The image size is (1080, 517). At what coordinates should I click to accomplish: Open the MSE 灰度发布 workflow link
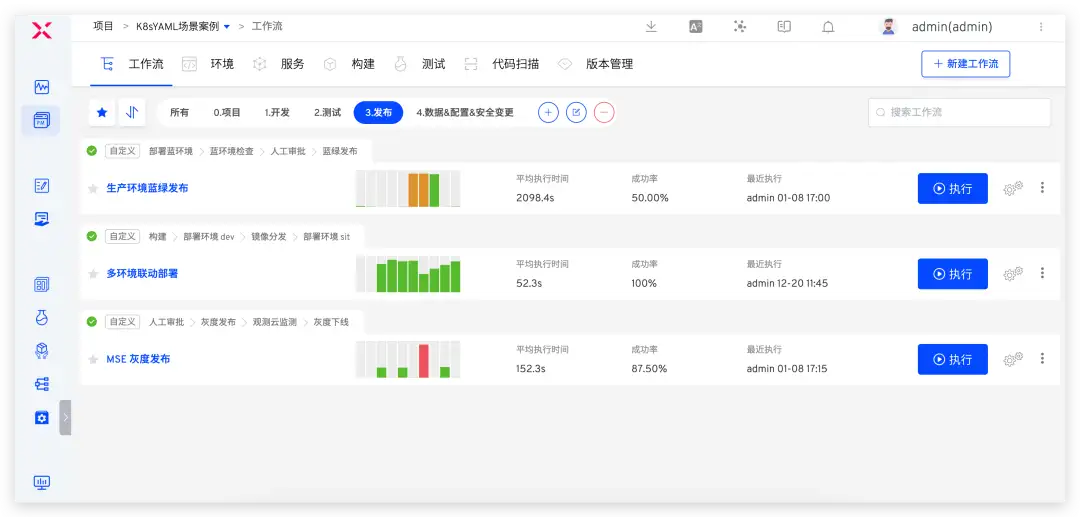coord(138,359)
